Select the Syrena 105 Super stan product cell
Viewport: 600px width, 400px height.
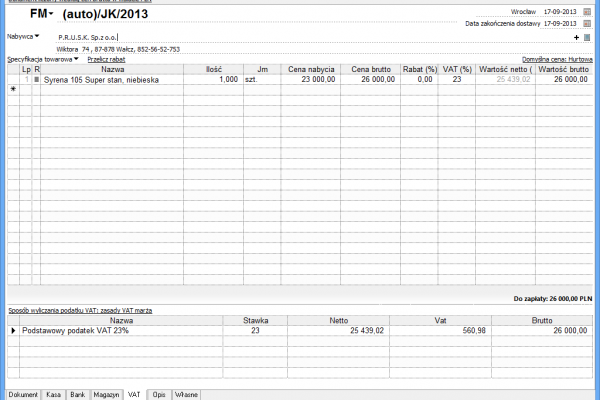click(x=112, y=78)
